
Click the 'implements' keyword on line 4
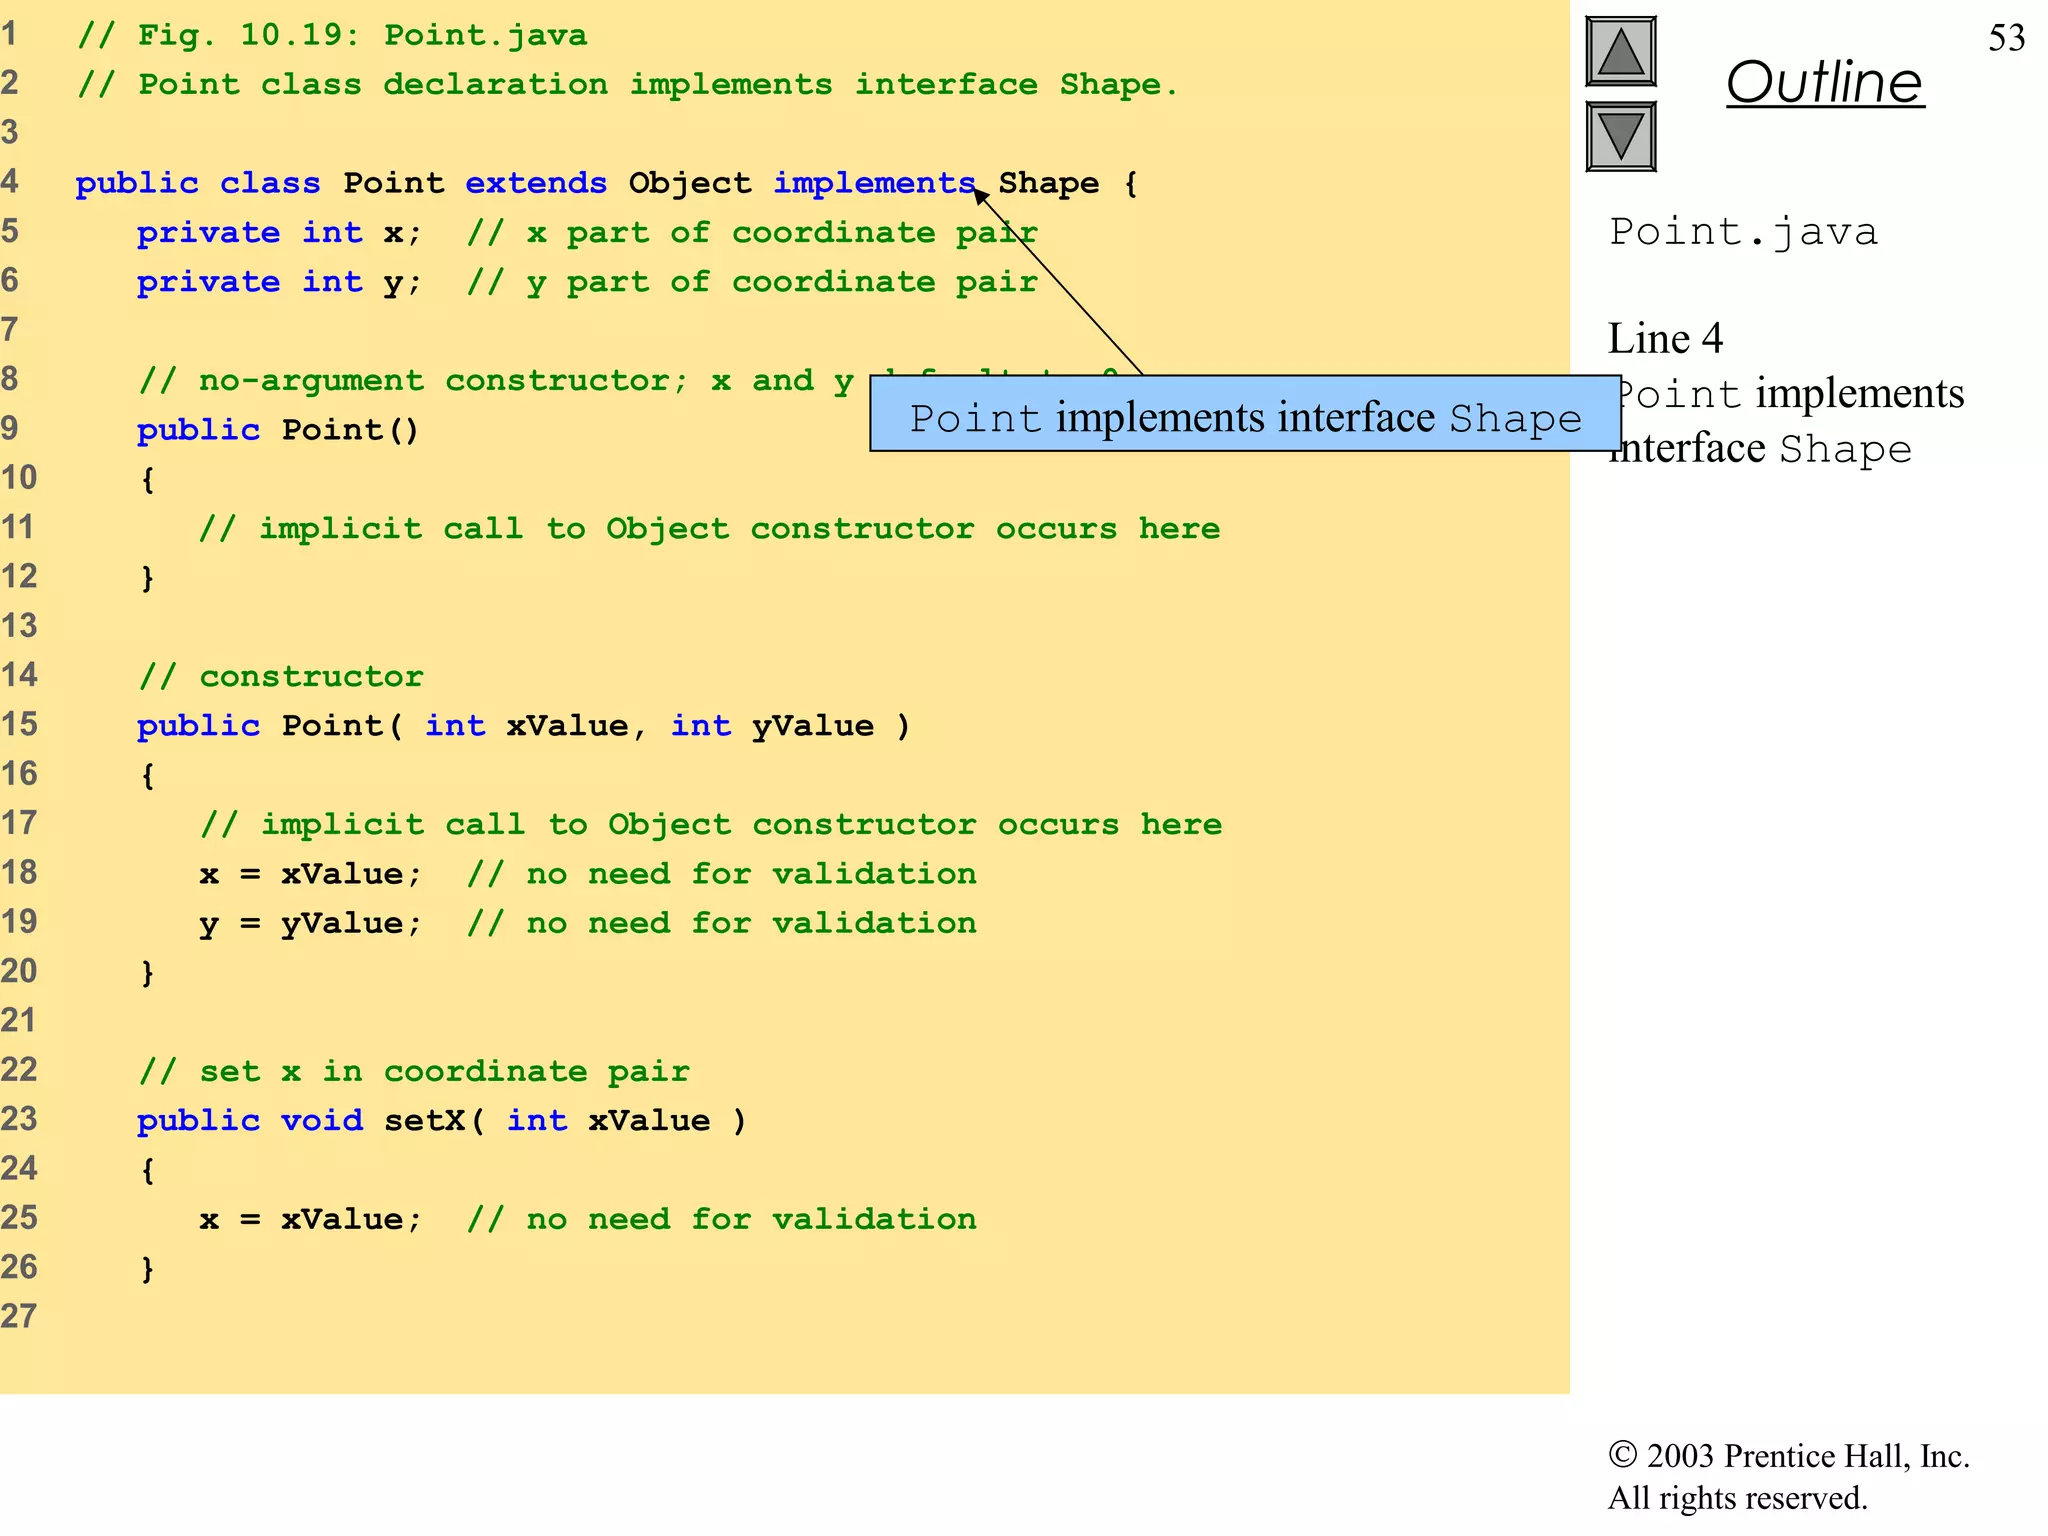[874, 183]
